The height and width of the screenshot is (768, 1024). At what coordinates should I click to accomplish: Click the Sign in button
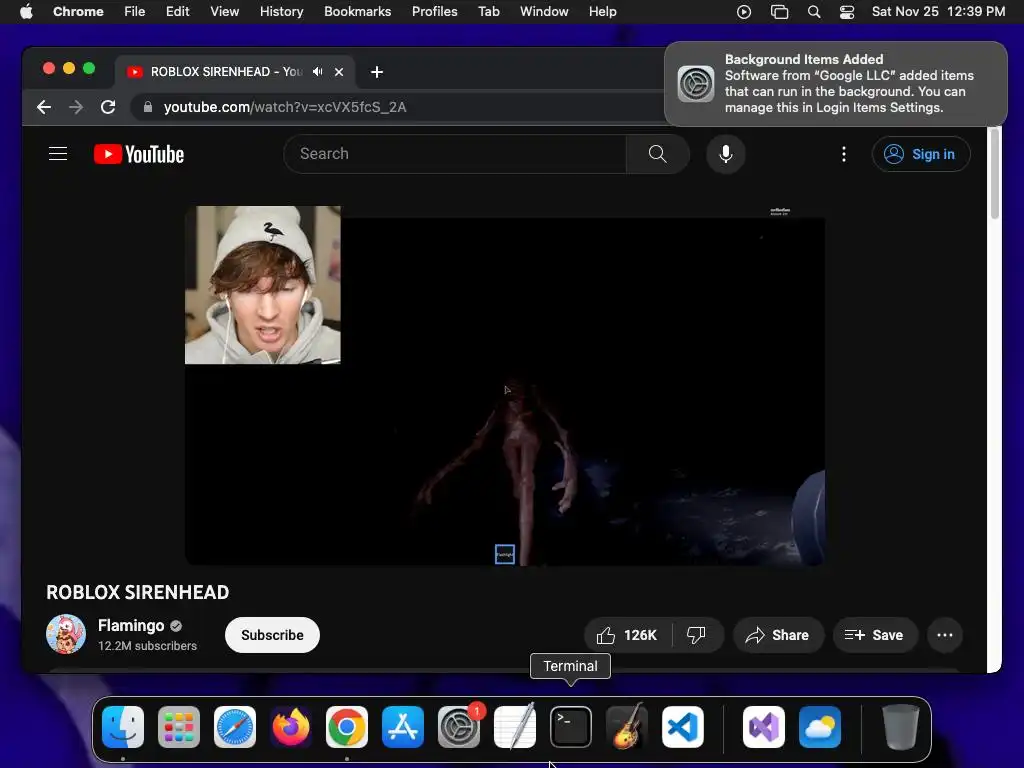pos(921,154)
